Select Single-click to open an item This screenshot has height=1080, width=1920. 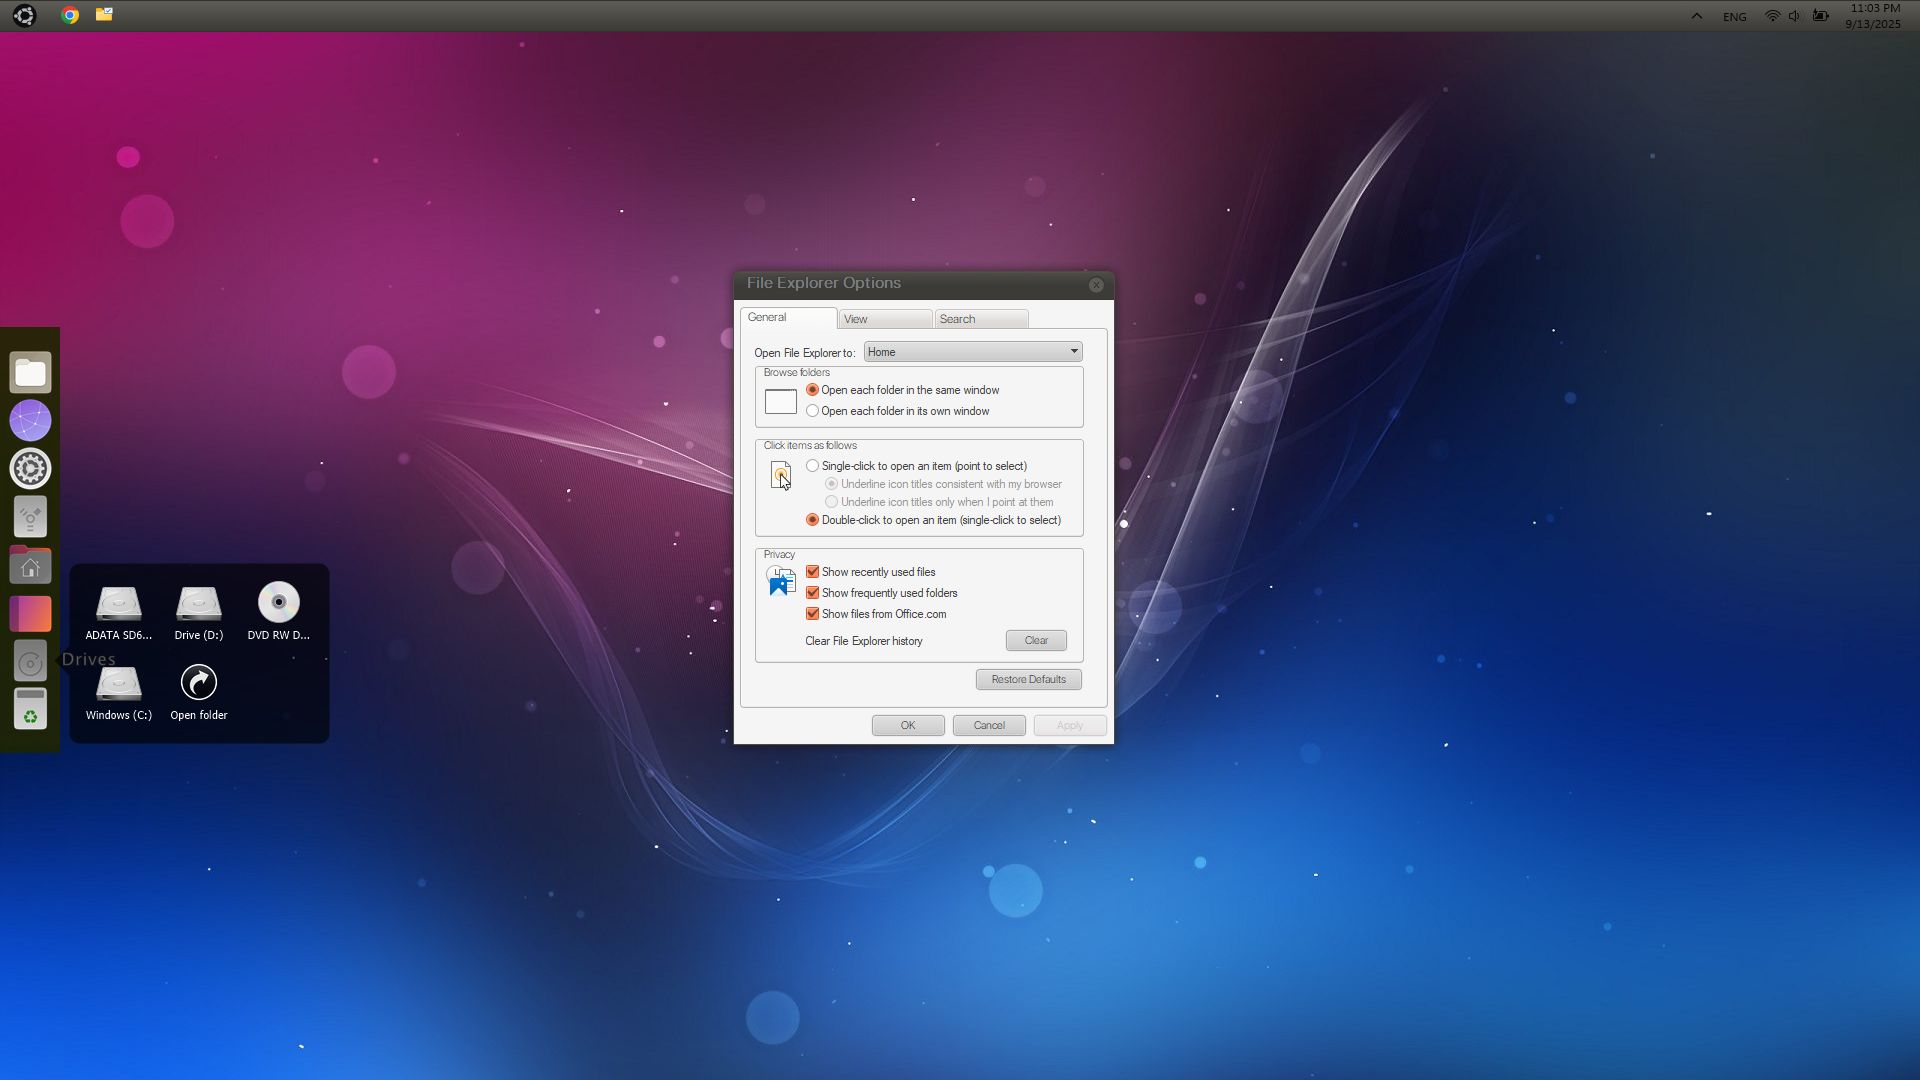pos(812,466)
